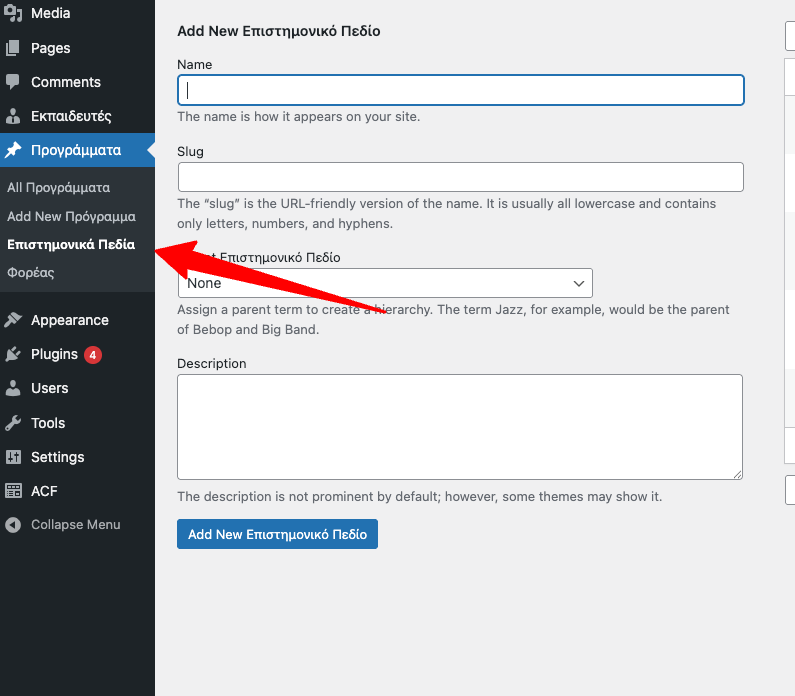The height and width of the screenshot is (696, 795).
Task: Select Add New Πρόγραμμα submenu item
Action: coord(71,216)
